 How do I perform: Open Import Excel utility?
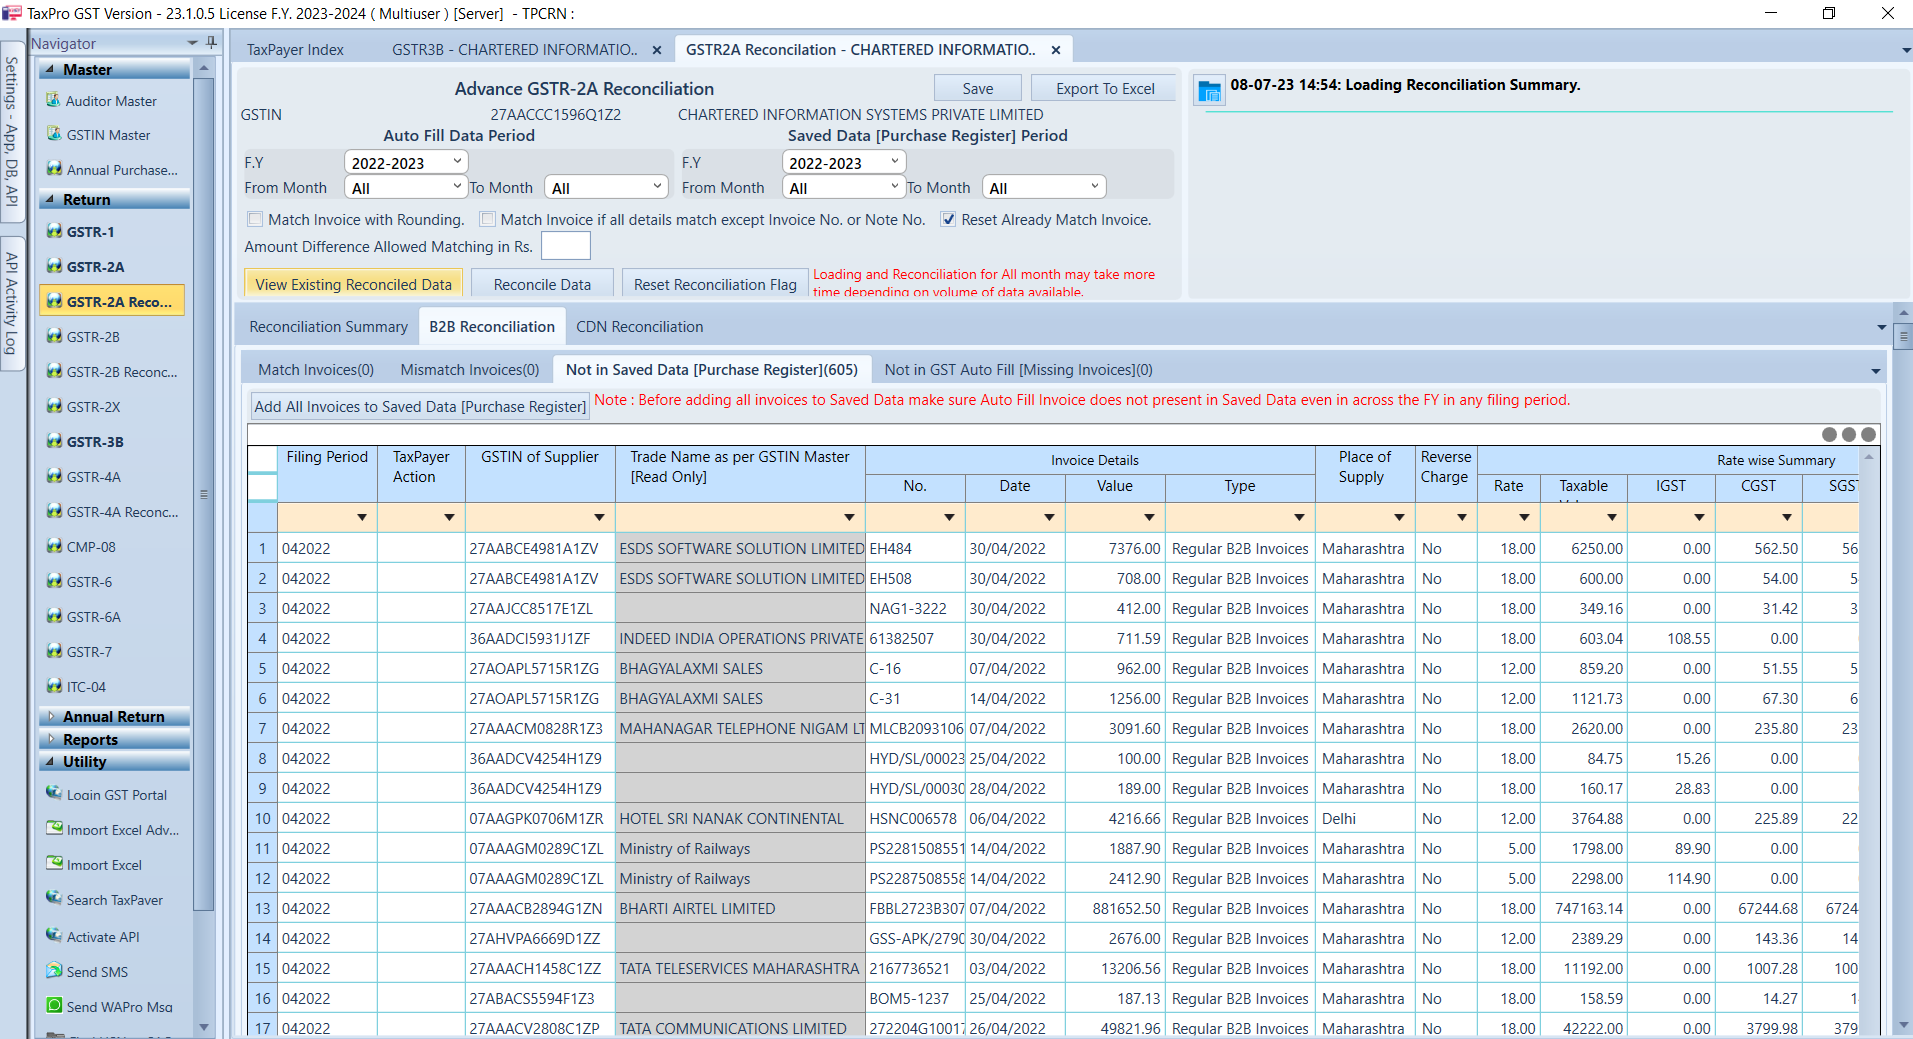(104, 865)
